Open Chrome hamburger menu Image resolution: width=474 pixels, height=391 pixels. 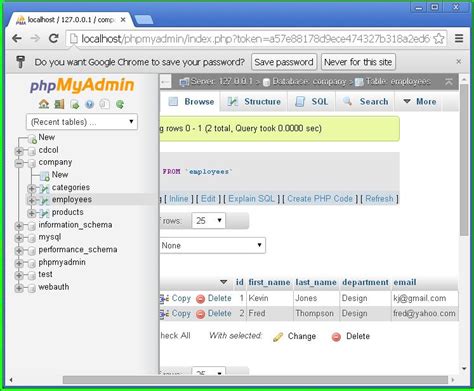coord(459,39)
